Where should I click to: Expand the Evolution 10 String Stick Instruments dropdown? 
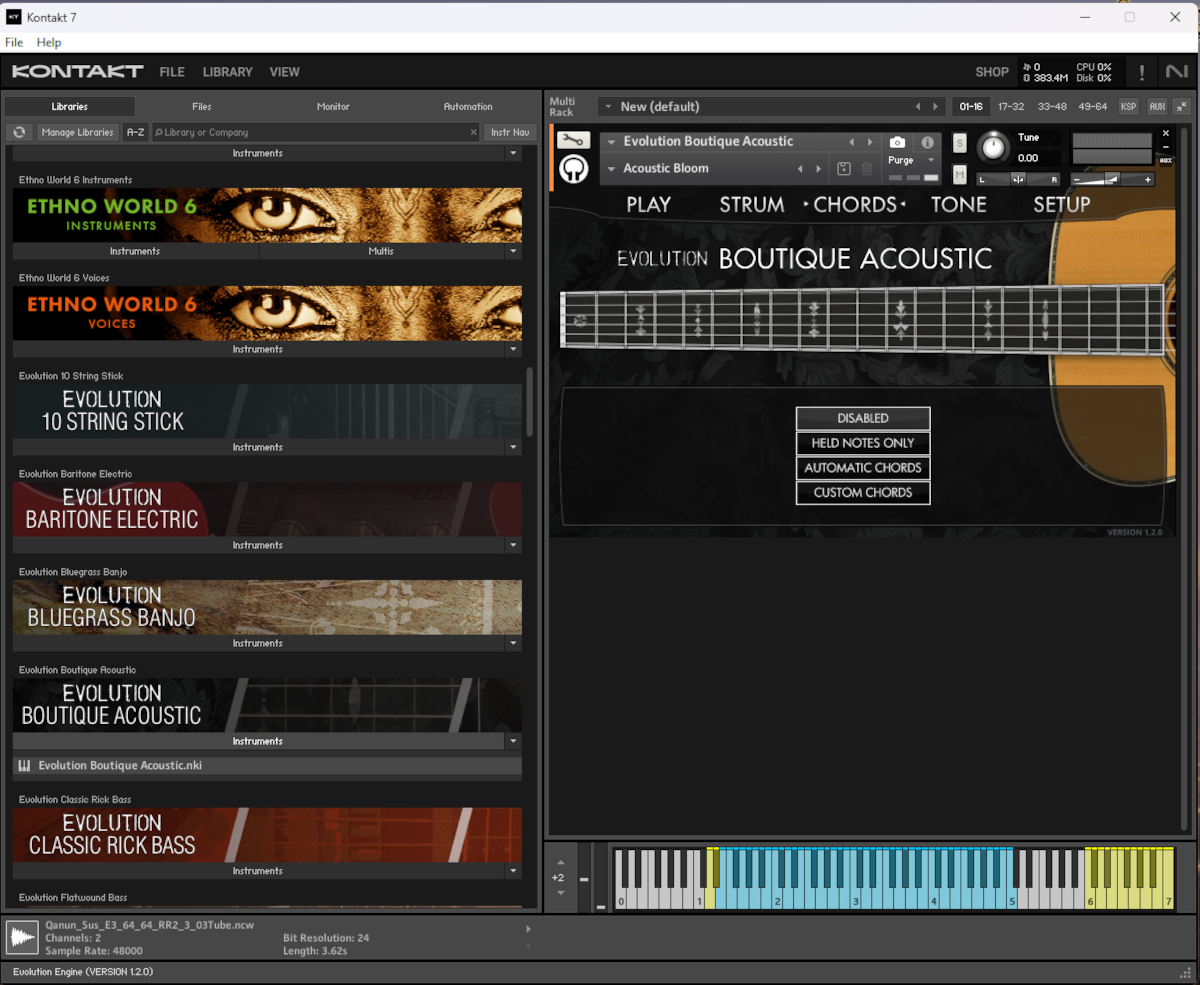[513, 448]
